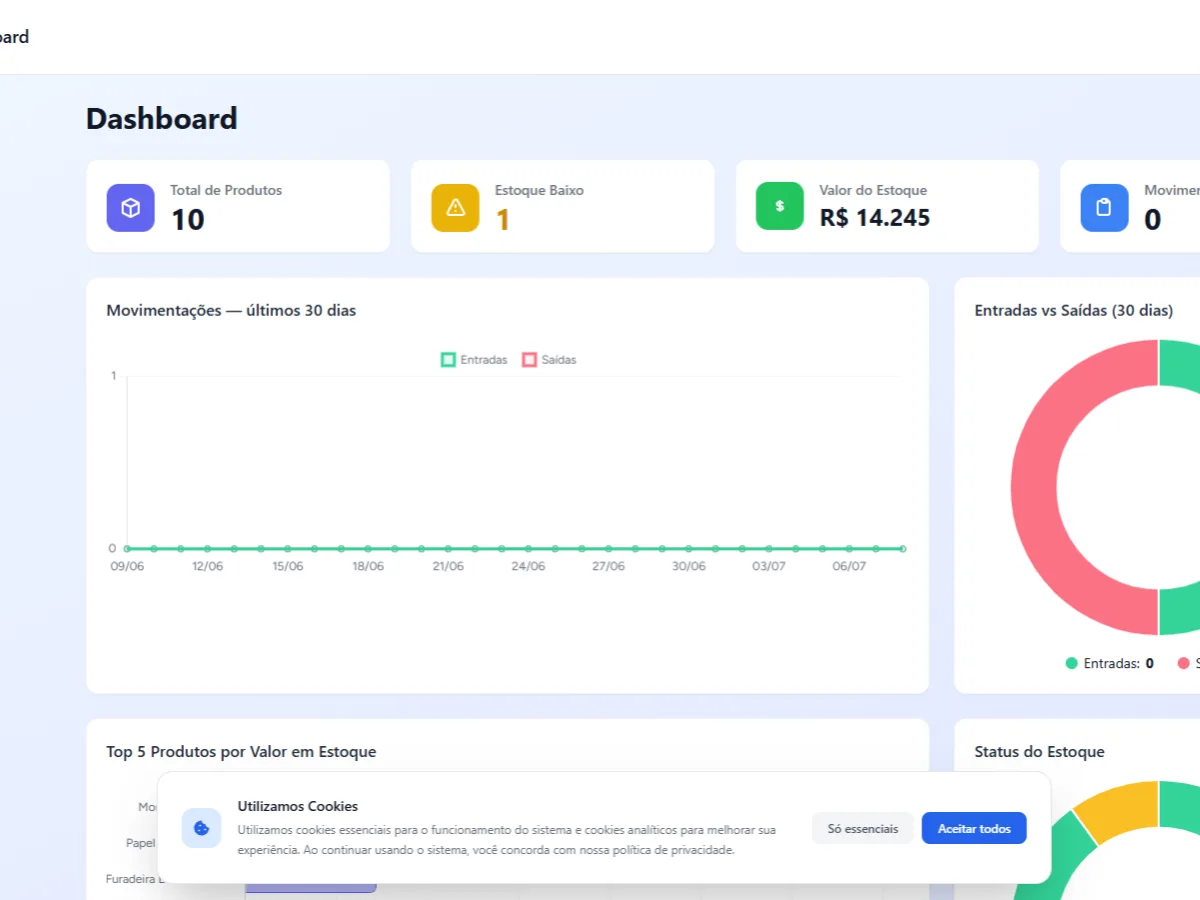Click the yellow warning icon for Estoque Baixo

pos(455,208)
